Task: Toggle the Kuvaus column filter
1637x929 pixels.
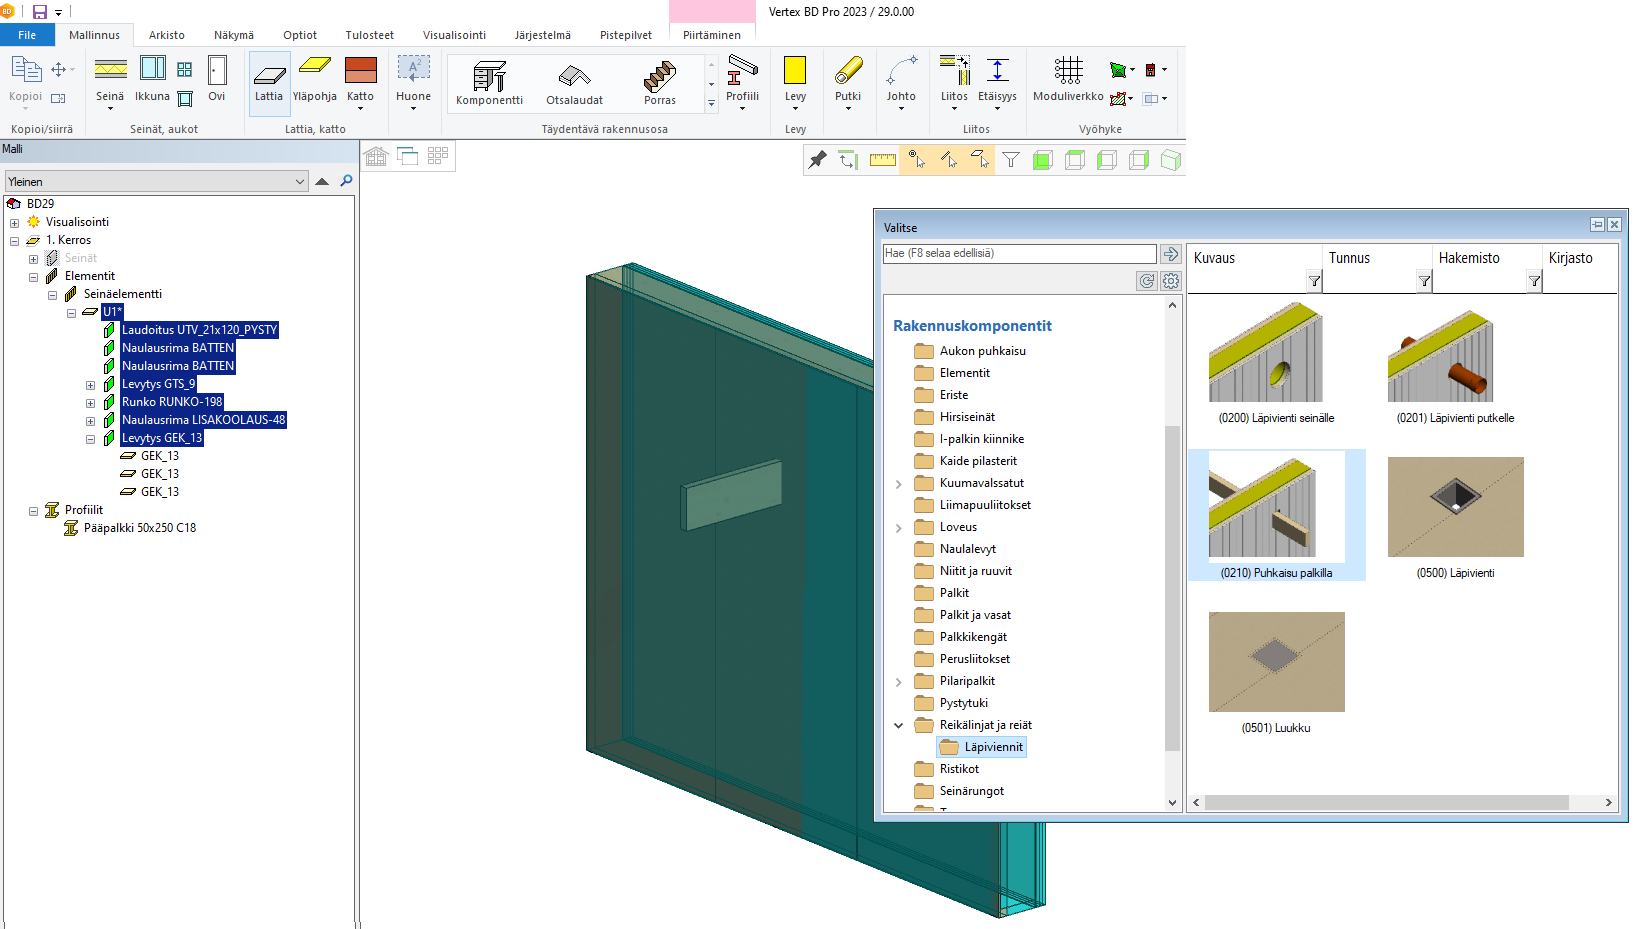Action: (x=1314, y=282)
